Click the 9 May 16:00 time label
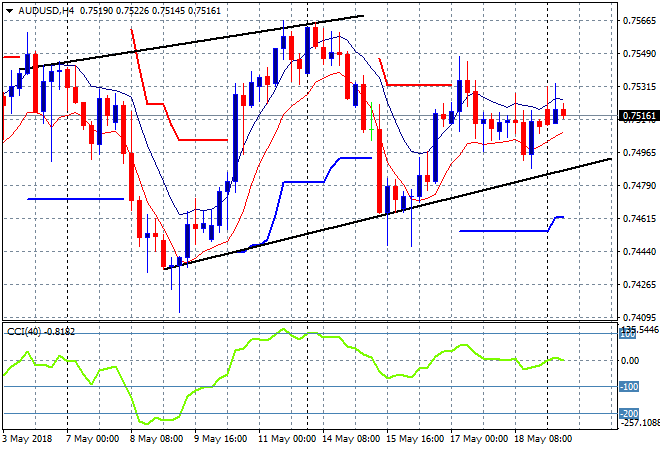660x450 pixels. (x=221, y=439)
